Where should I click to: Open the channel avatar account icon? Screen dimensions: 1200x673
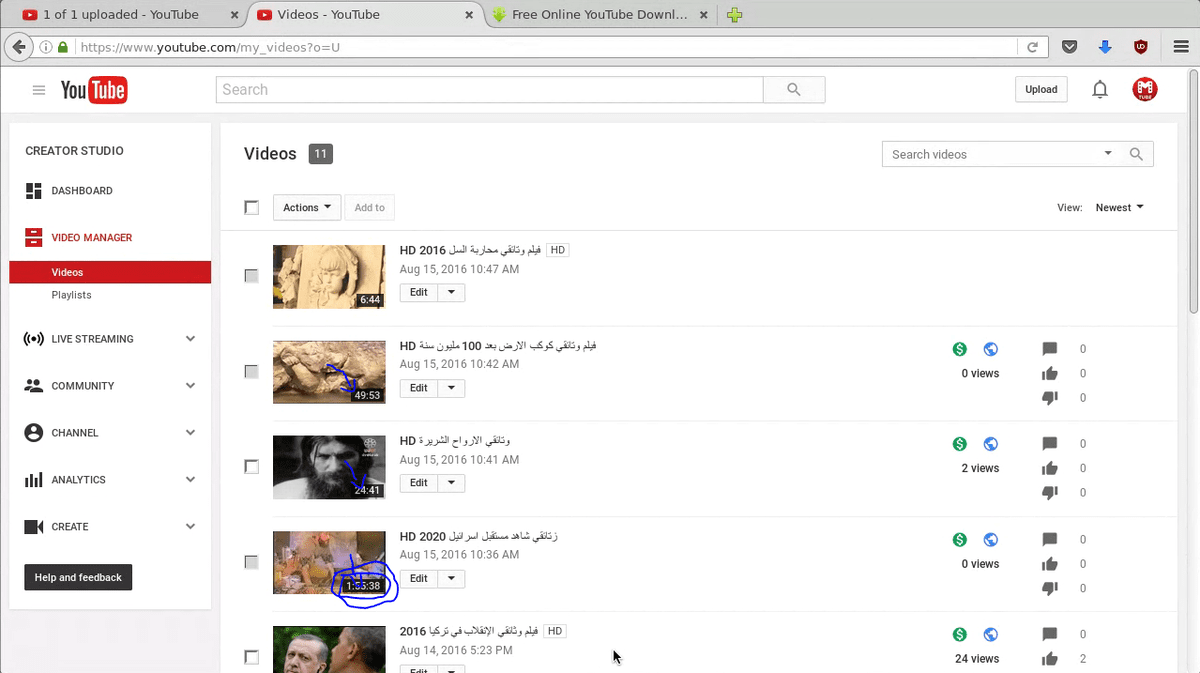pyautogui.click(x=1145, y=90)
